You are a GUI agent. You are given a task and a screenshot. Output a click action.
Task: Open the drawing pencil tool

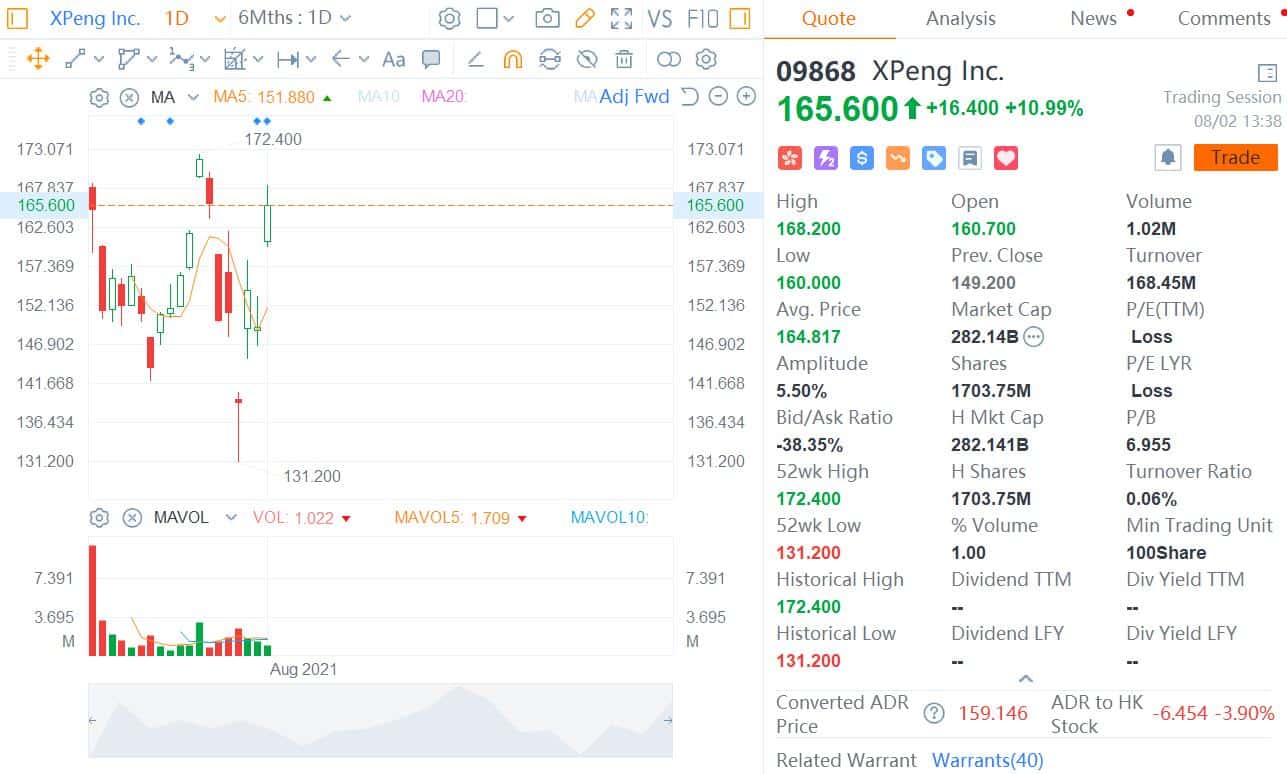(585, 18)
